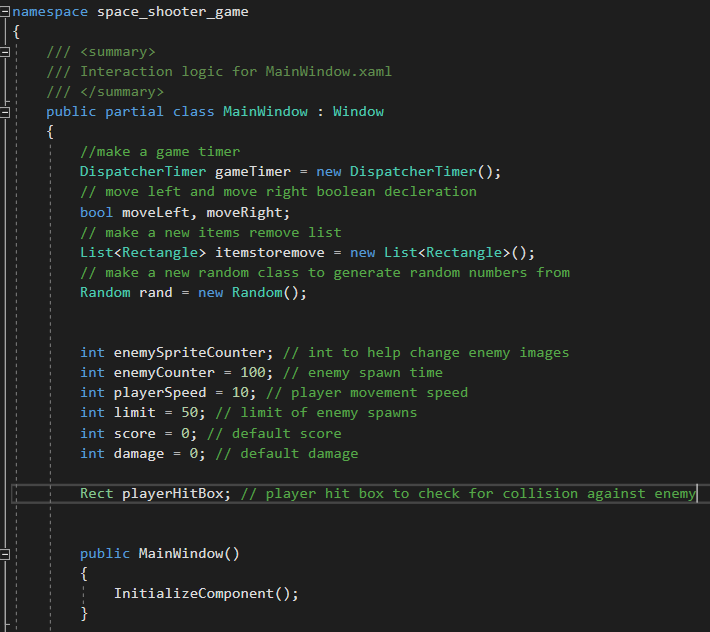Viewport: 710px width, 632px height.
Task: Click the Window base class name
Action: click(358, 111)
